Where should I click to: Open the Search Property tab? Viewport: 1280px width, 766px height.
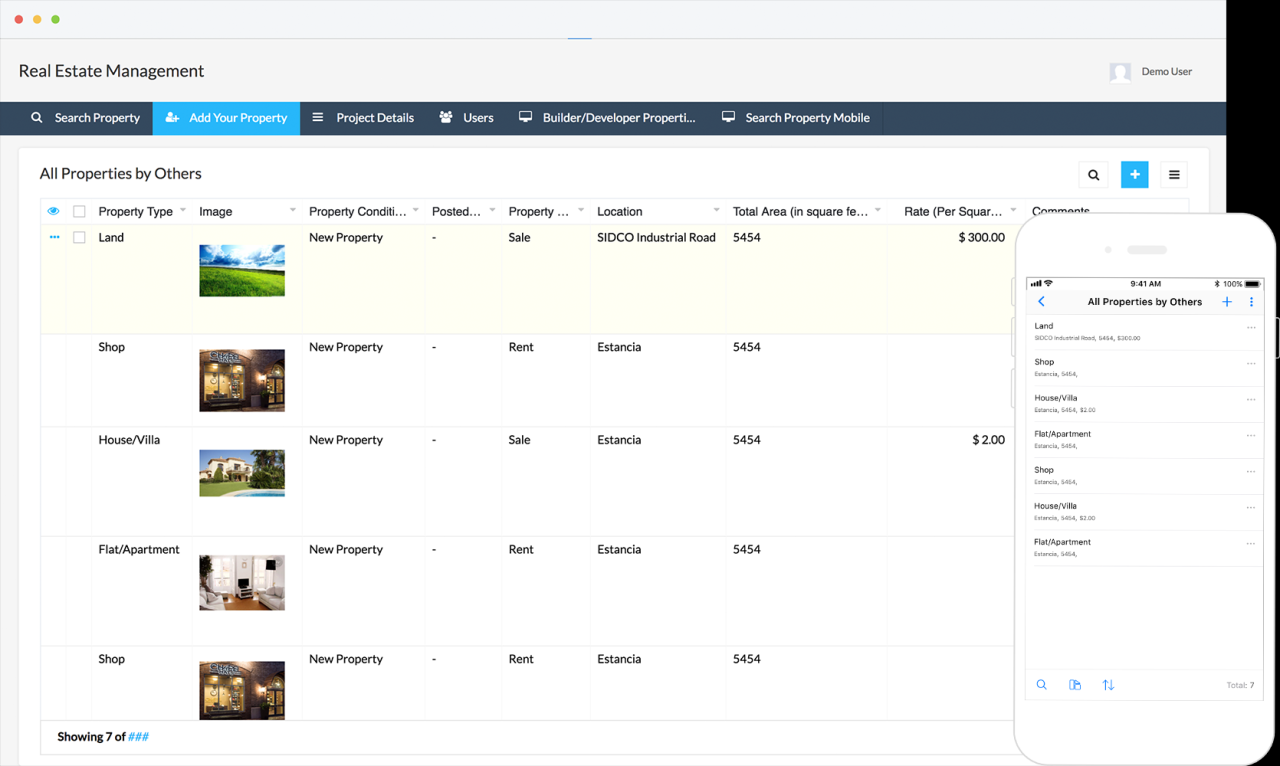point(85,118)
